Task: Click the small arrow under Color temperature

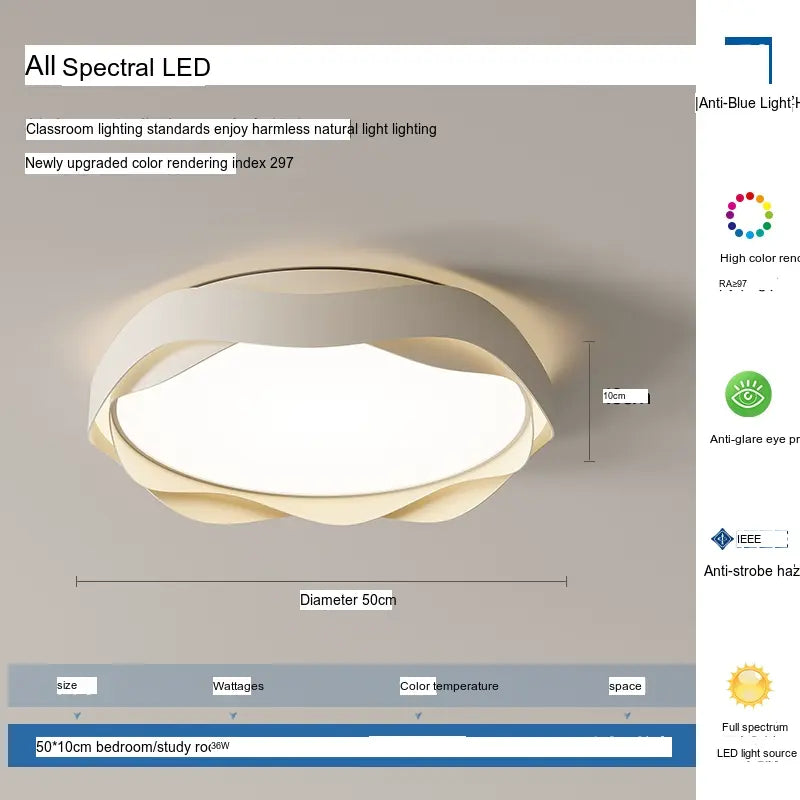Action: [418, 716]
